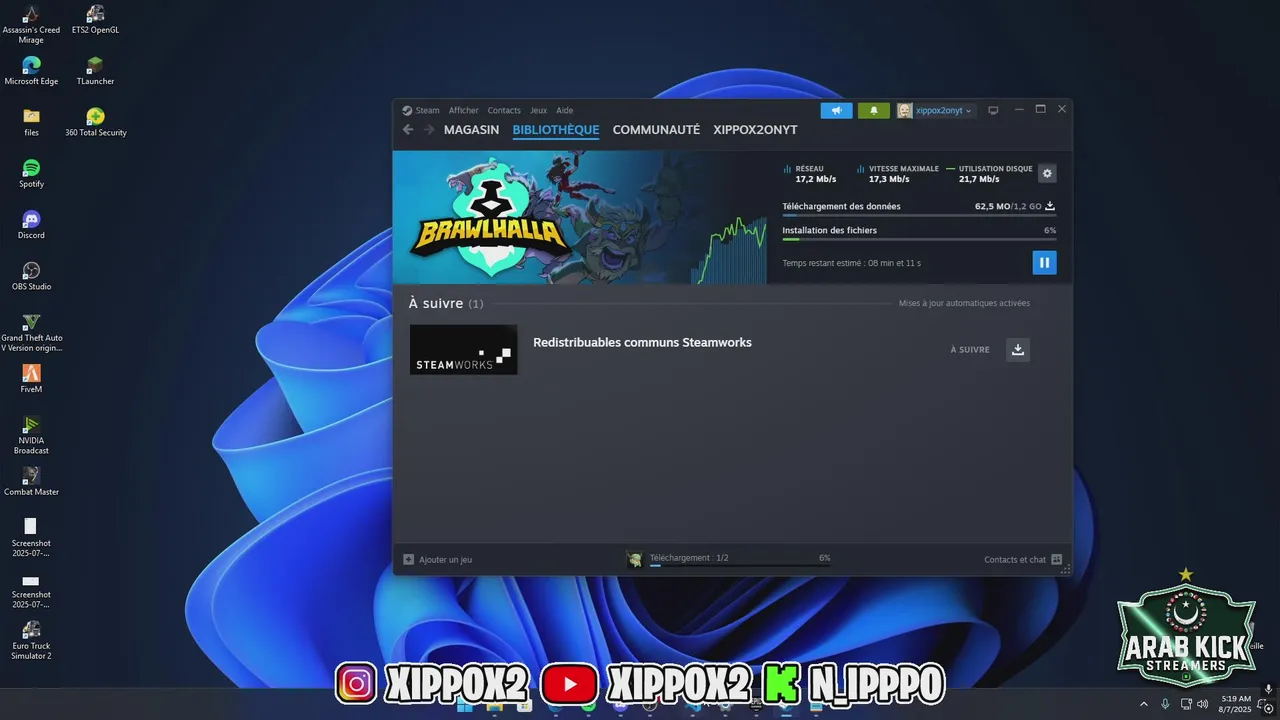Viewport: 1280px width, 720px height.
Task: Click the microphone icon in system tray
Action: (1165, 703)
